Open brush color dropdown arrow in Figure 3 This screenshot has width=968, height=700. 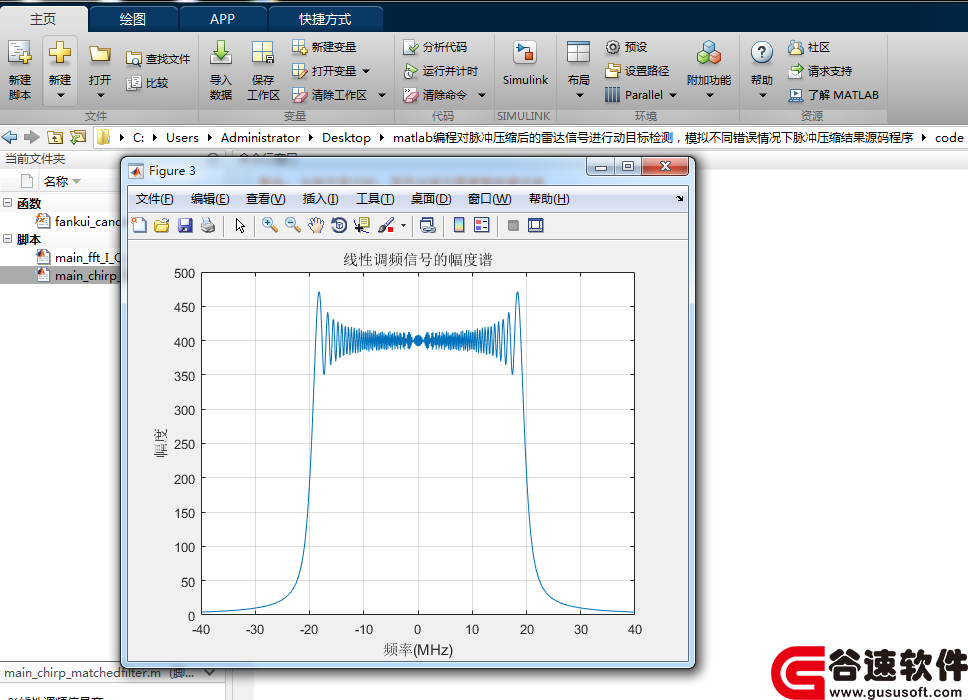(x=403, y=225)
